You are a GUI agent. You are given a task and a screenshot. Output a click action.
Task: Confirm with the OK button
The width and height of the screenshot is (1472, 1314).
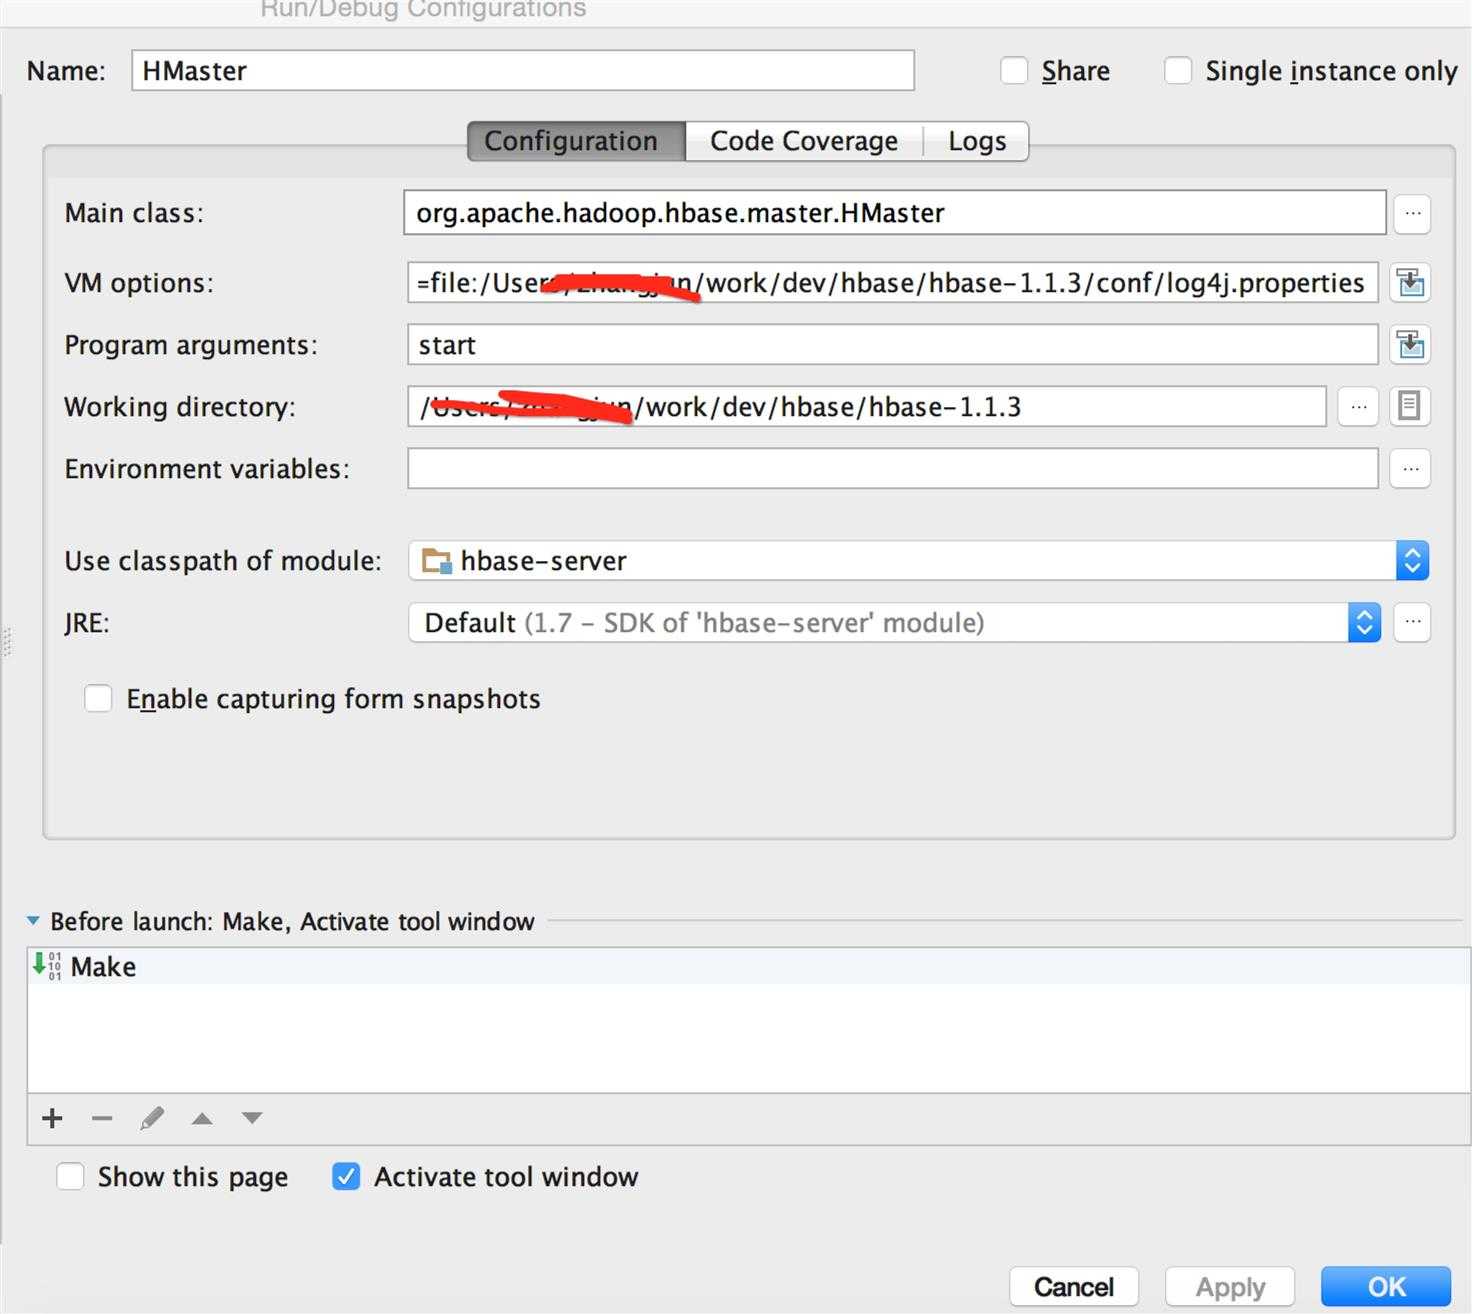click(1386, 1287)
